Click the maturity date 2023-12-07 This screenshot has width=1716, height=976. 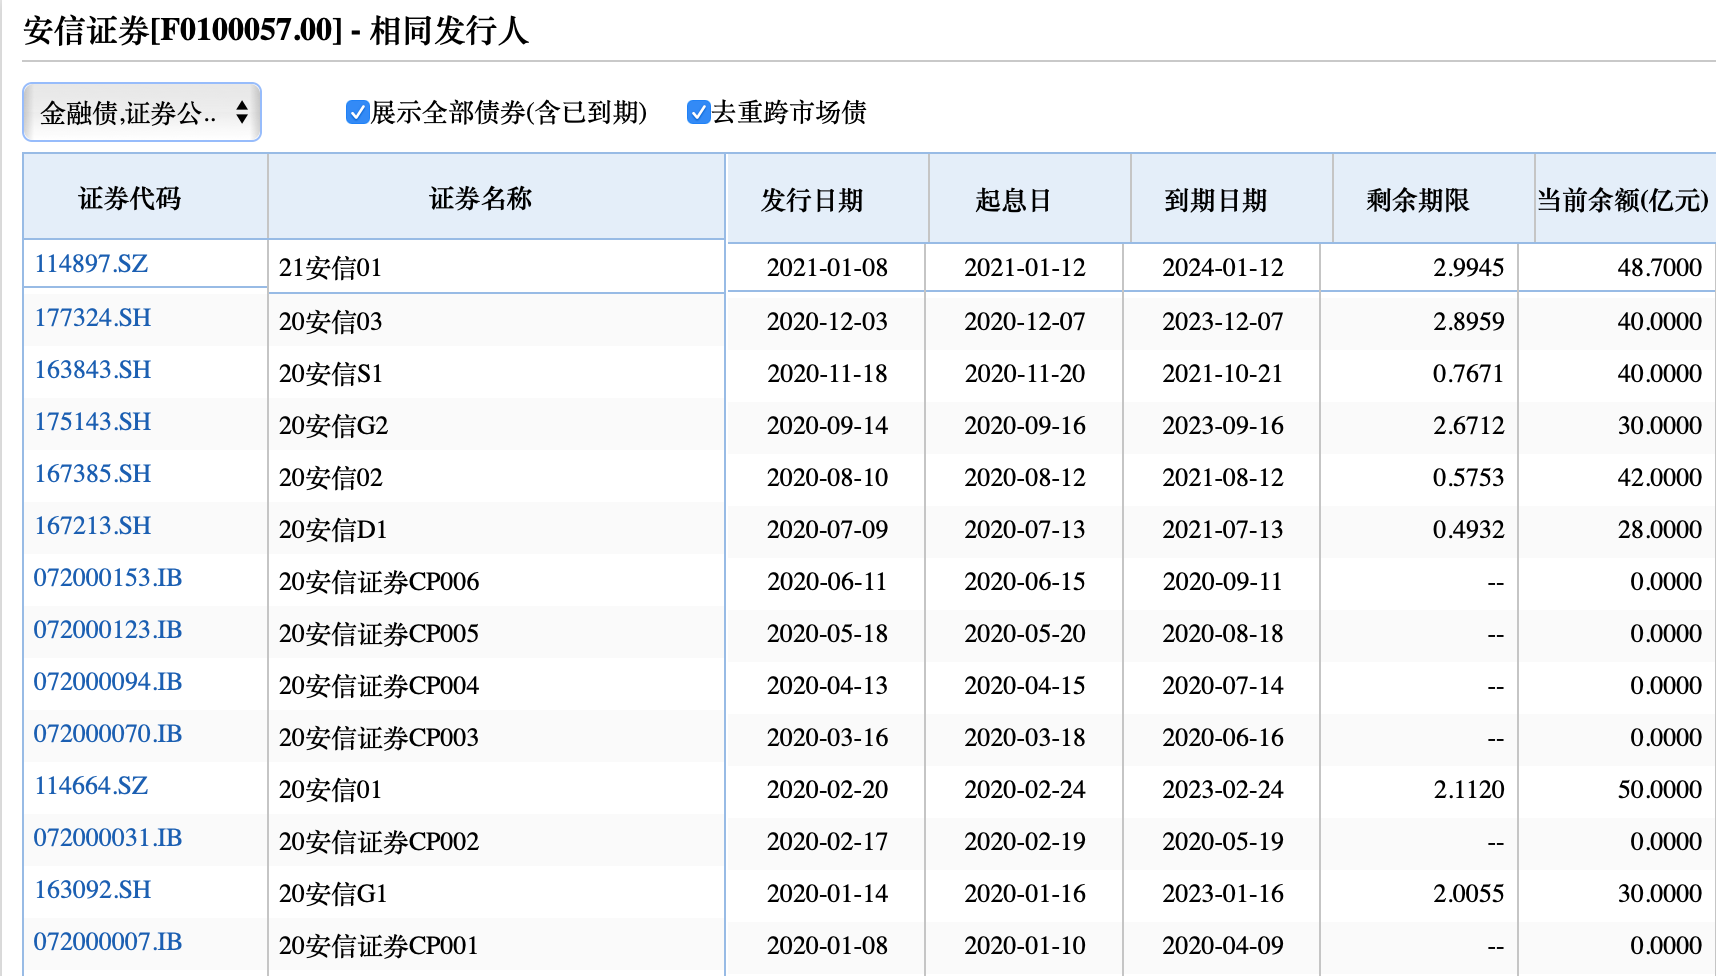click(x=1223, y=321)
